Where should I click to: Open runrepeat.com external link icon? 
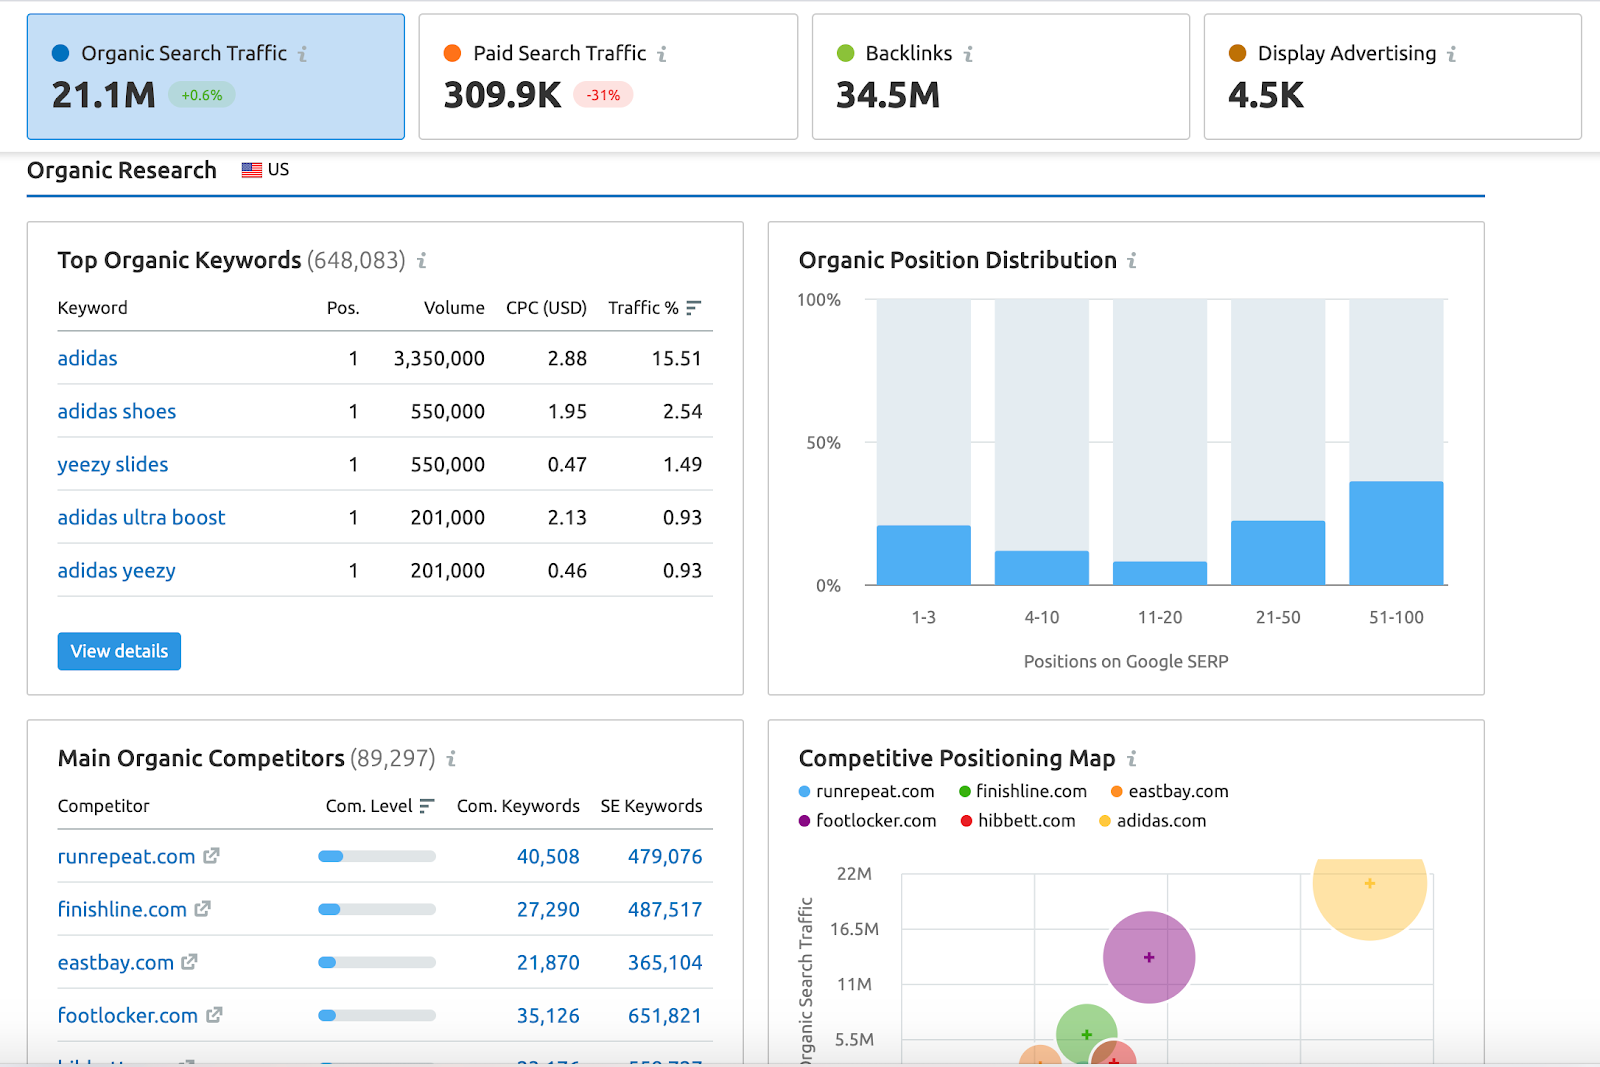tap(211, 856)
